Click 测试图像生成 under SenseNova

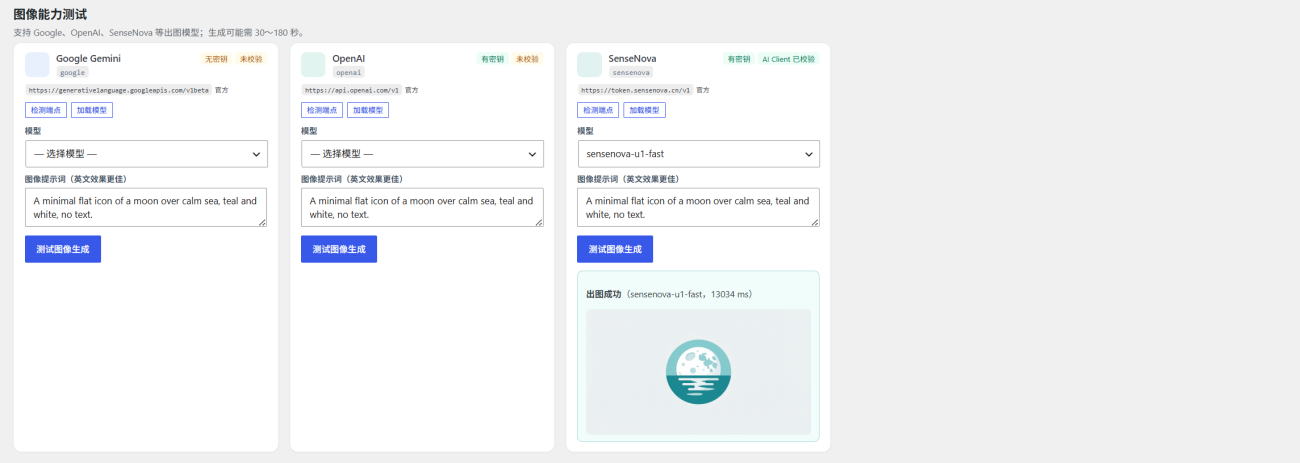(x=615, y=249)
